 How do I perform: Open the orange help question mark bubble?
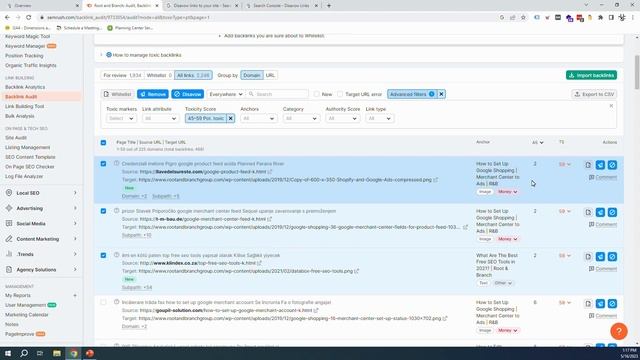click(x=619, y=331)
